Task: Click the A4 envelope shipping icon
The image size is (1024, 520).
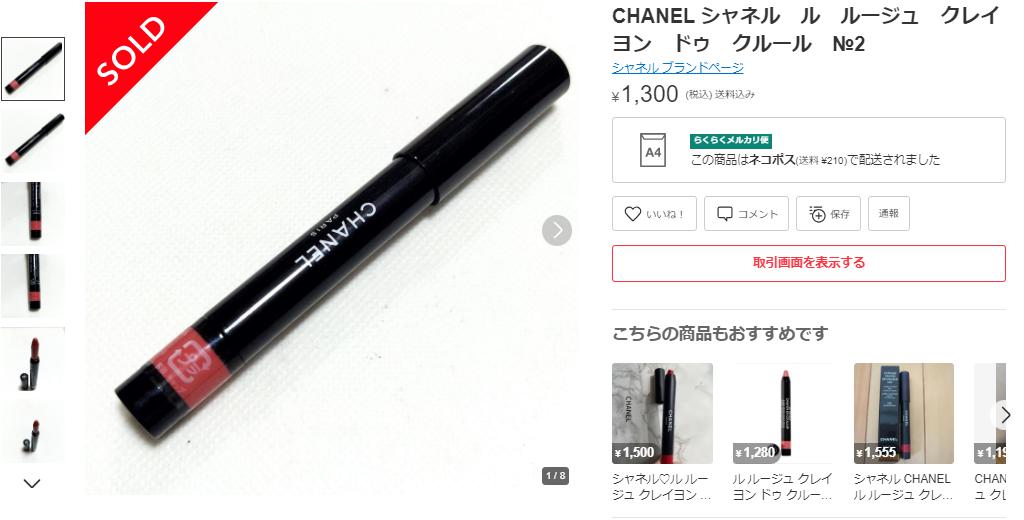Action: (x=652, y=150)
